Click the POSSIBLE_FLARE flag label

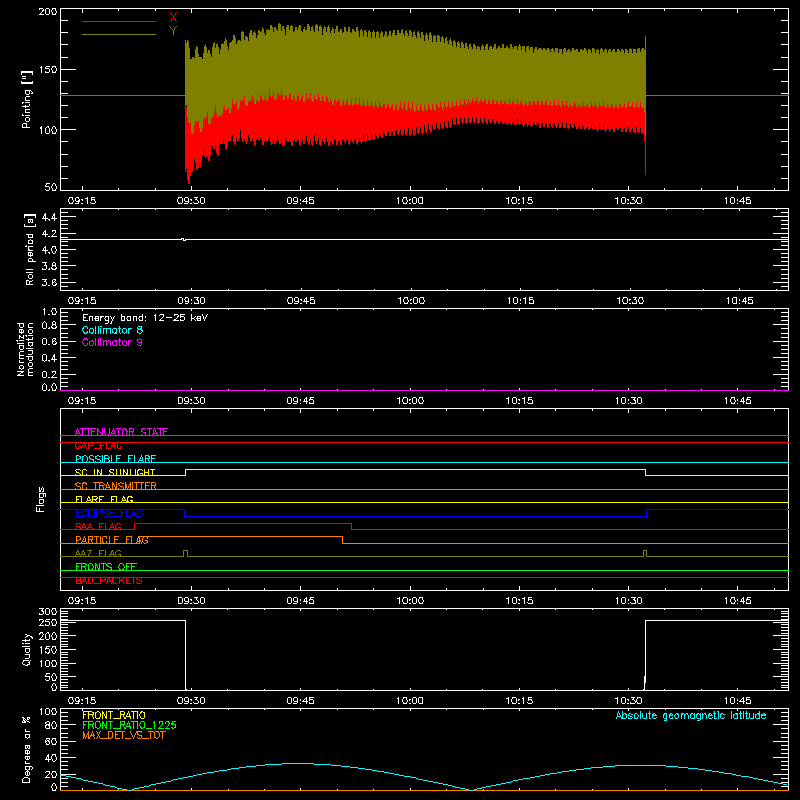115,459
